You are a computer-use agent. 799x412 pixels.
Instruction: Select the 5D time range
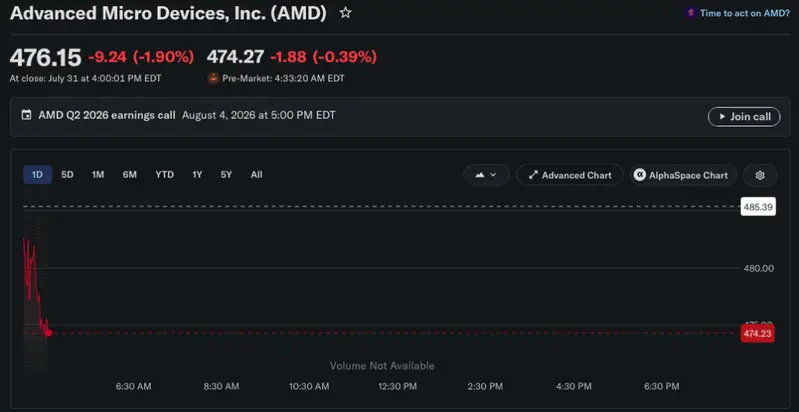(67, 175)
